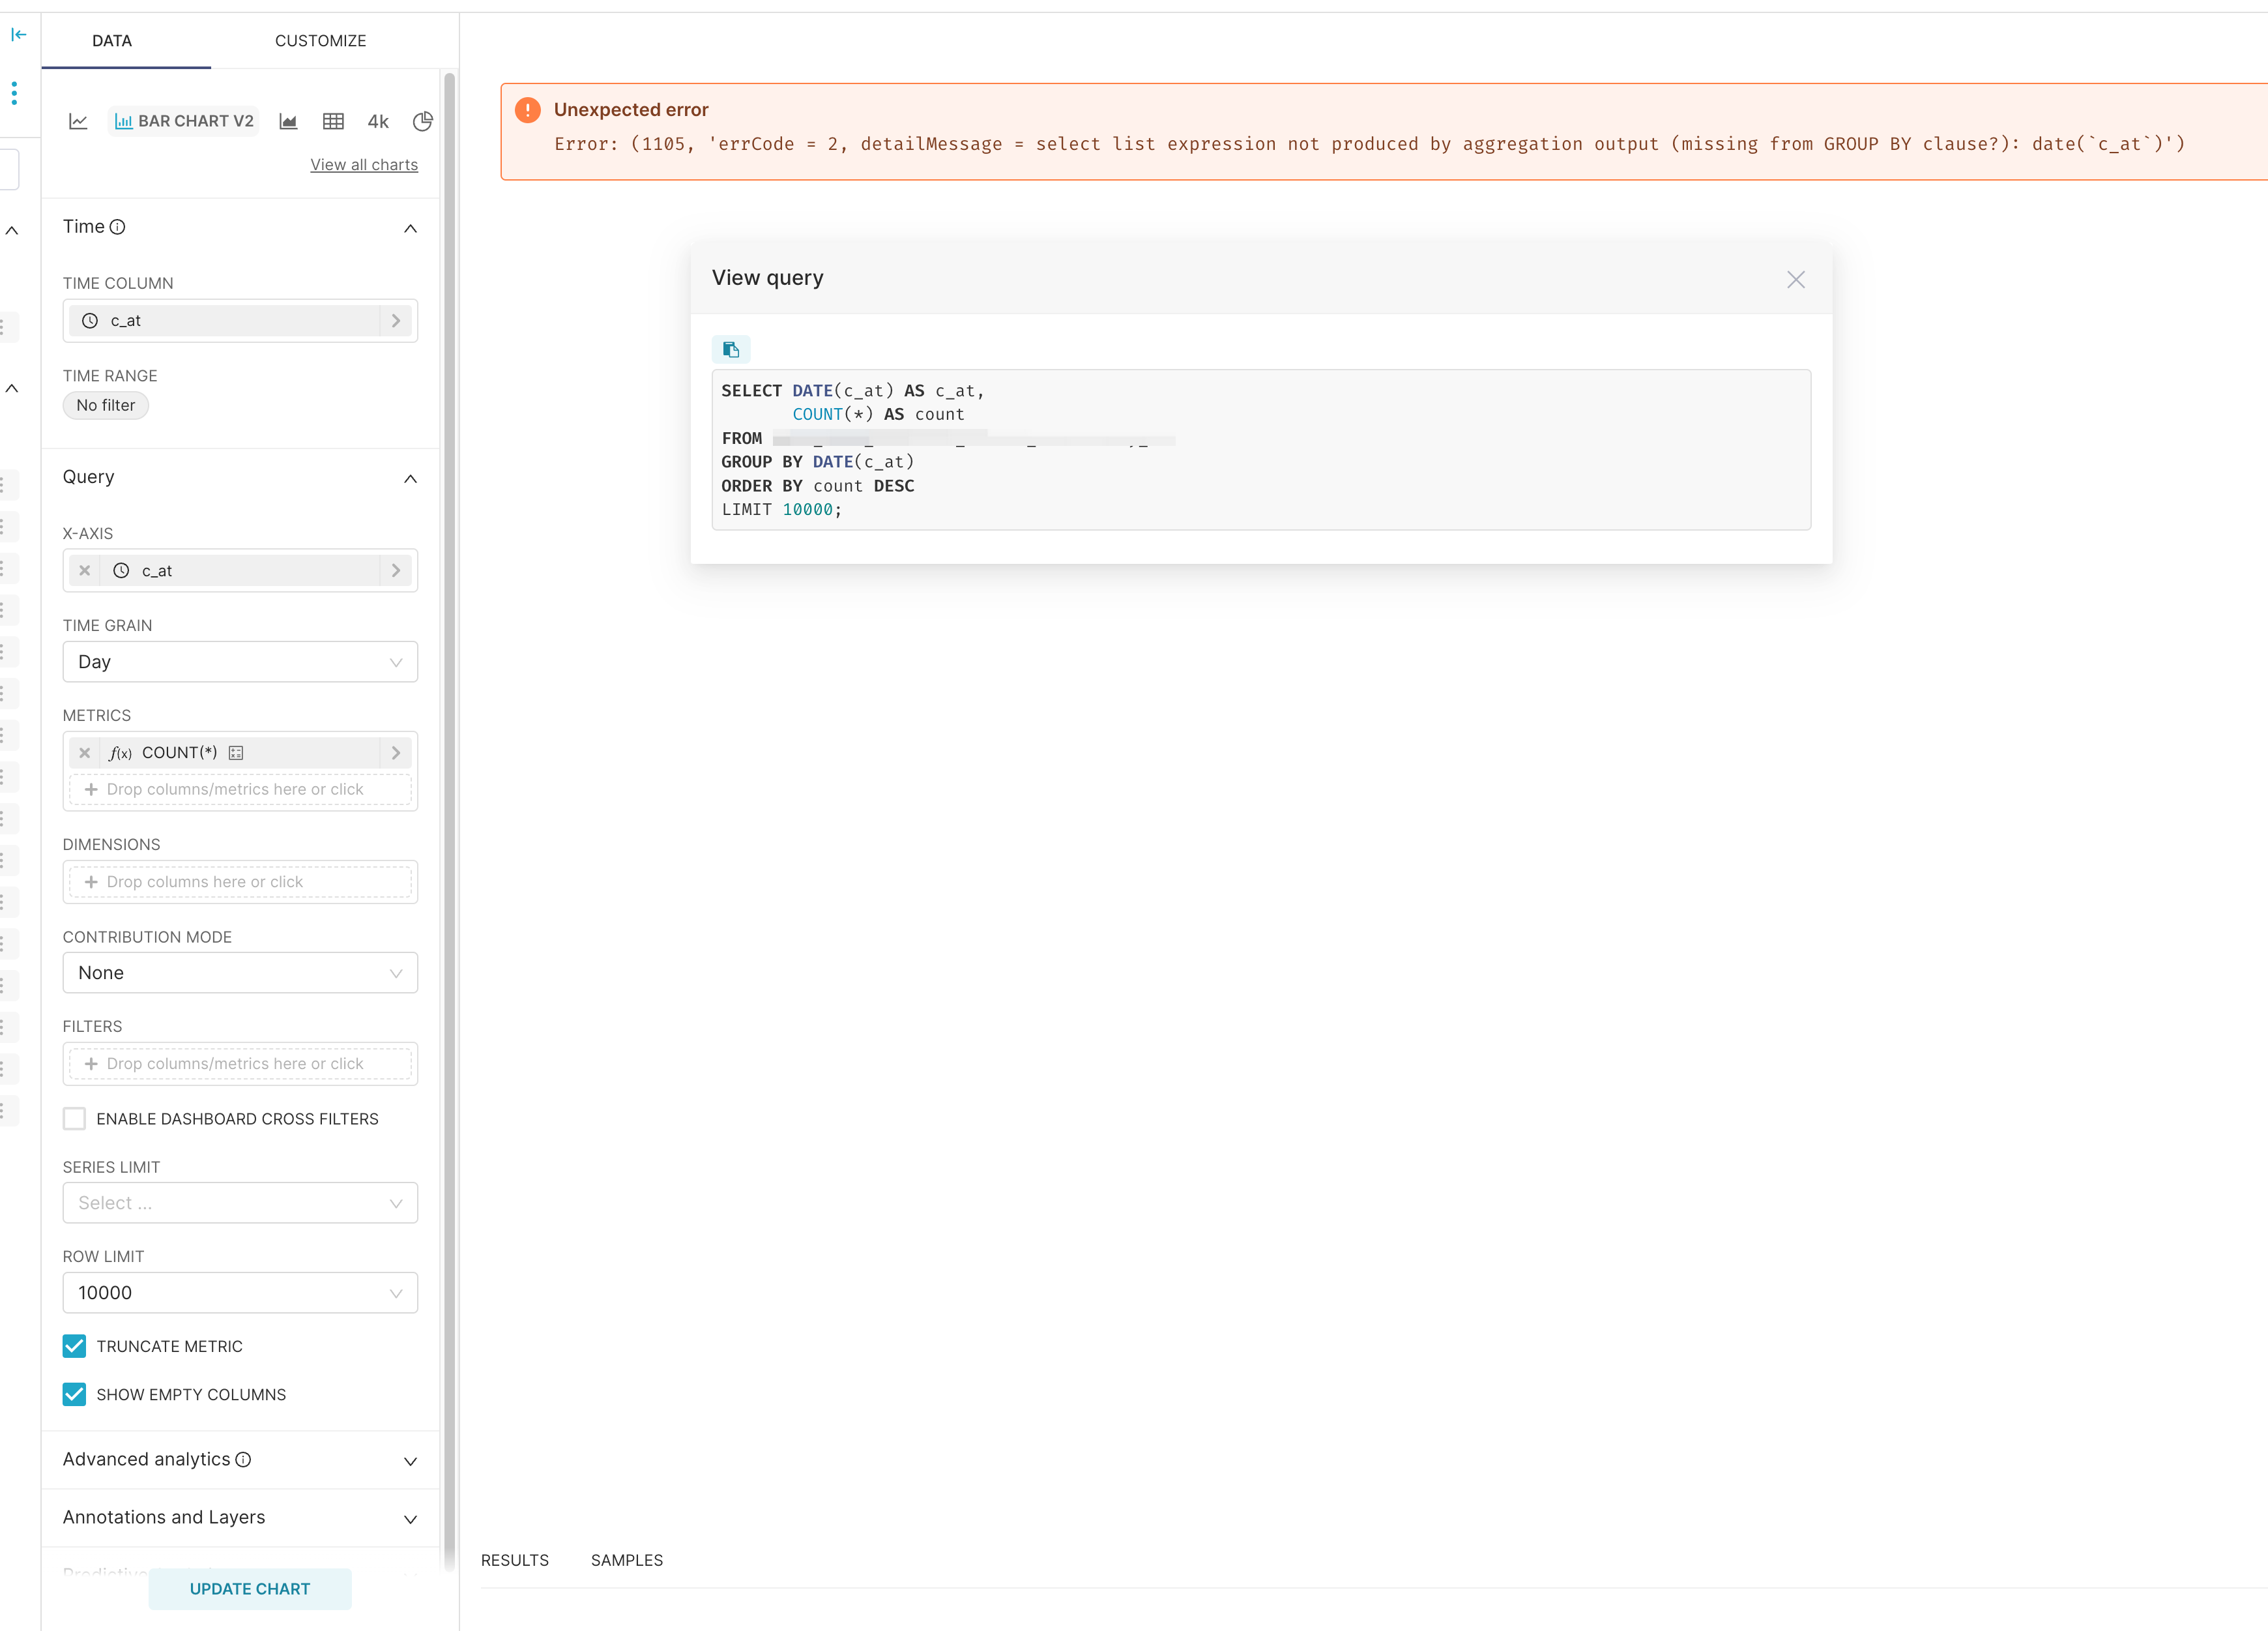Open the Samples tab at bottom
The height and width of the screenshot is (1631, 2268).
[626, 1560]
